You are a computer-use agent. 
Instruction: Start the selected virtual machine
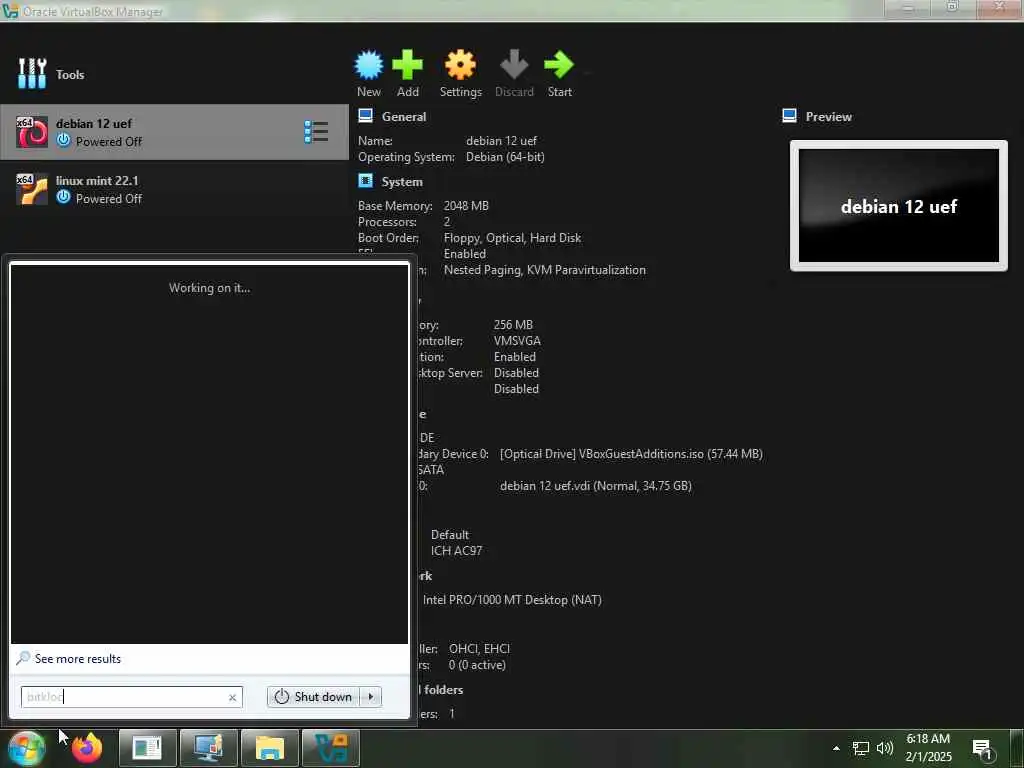[559, 74]
